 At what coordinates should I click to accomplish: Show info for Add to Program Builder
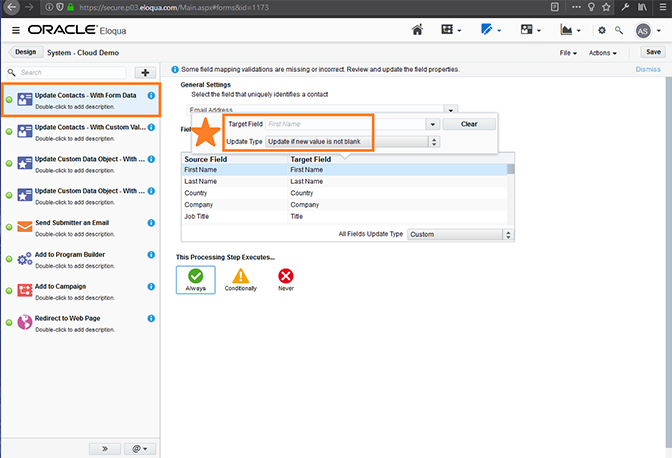point(151,254)
